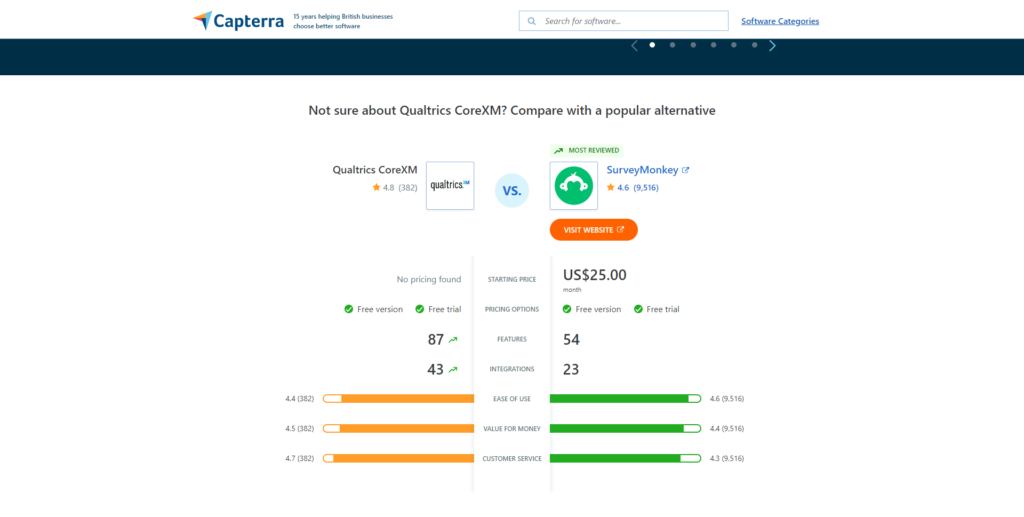Screen dimensions: 1024x517
Task: Click SurveyMonkey integrations count 23
Action: pyautogui.click(x=571, y=369)
